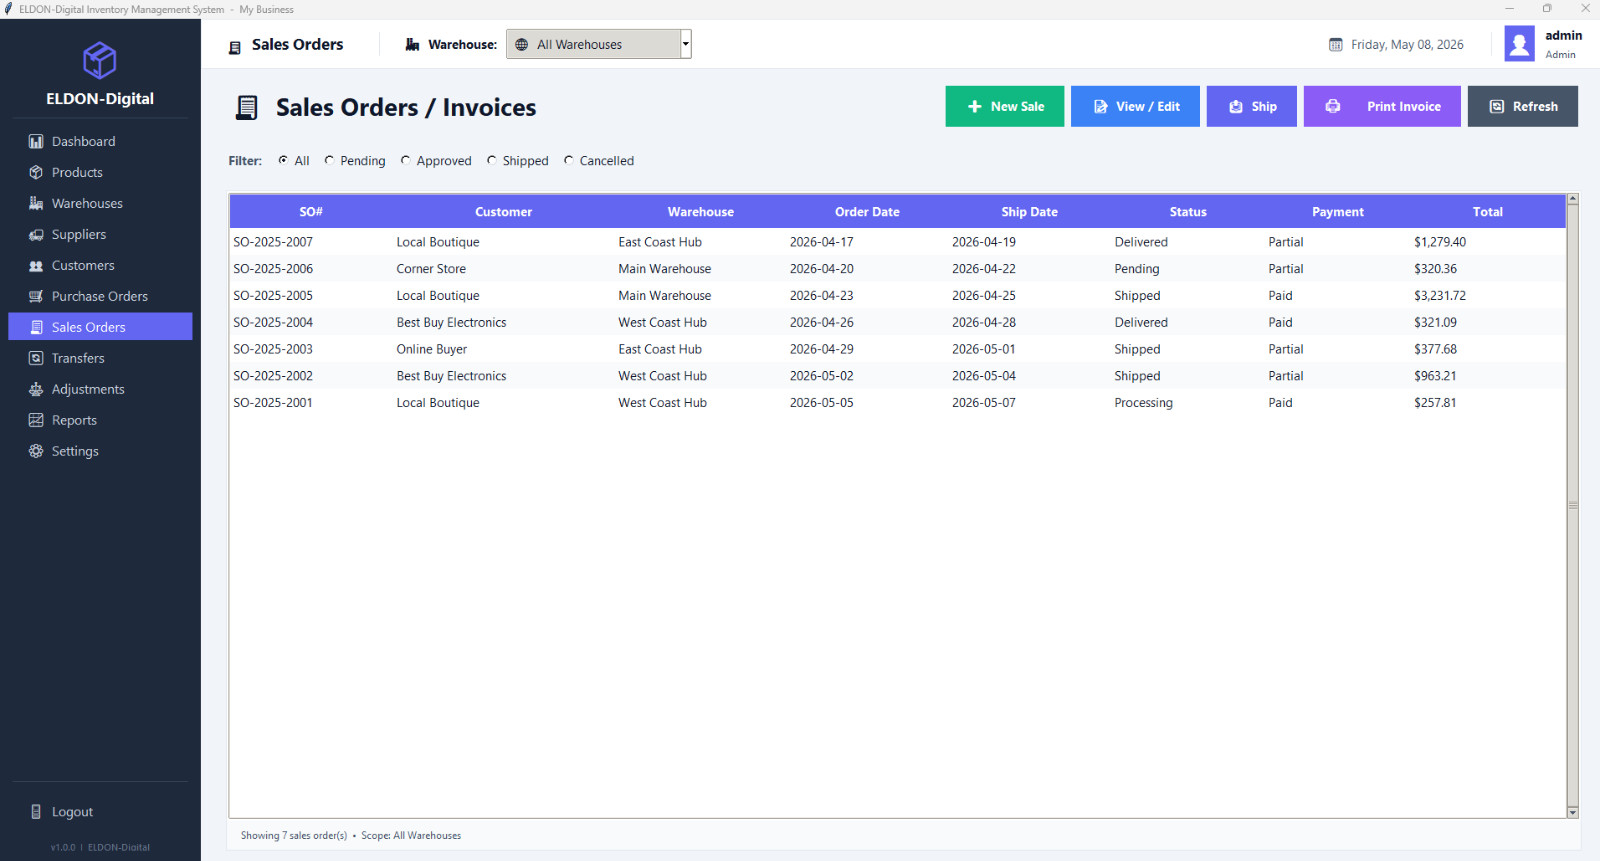Click the Transfers icon in sidebar
Image resolution: width=1600 pixels, height=861 pixels.
36,359
